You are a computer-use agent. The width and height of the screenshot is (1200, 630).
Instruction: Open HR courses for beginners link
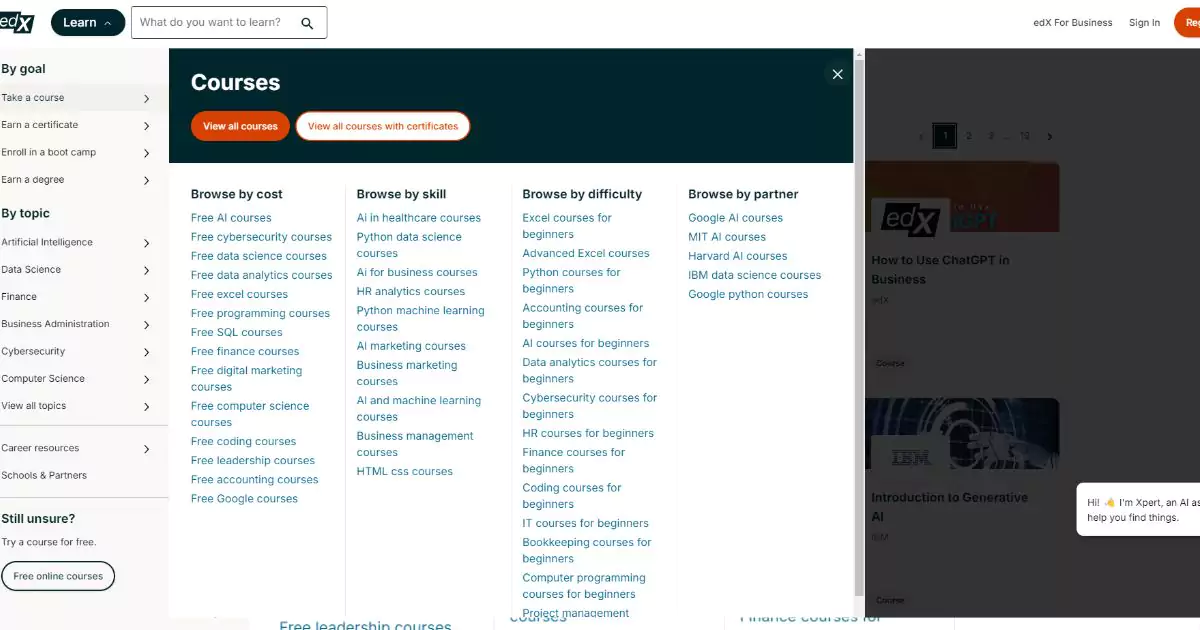click(x=588, y=433)
